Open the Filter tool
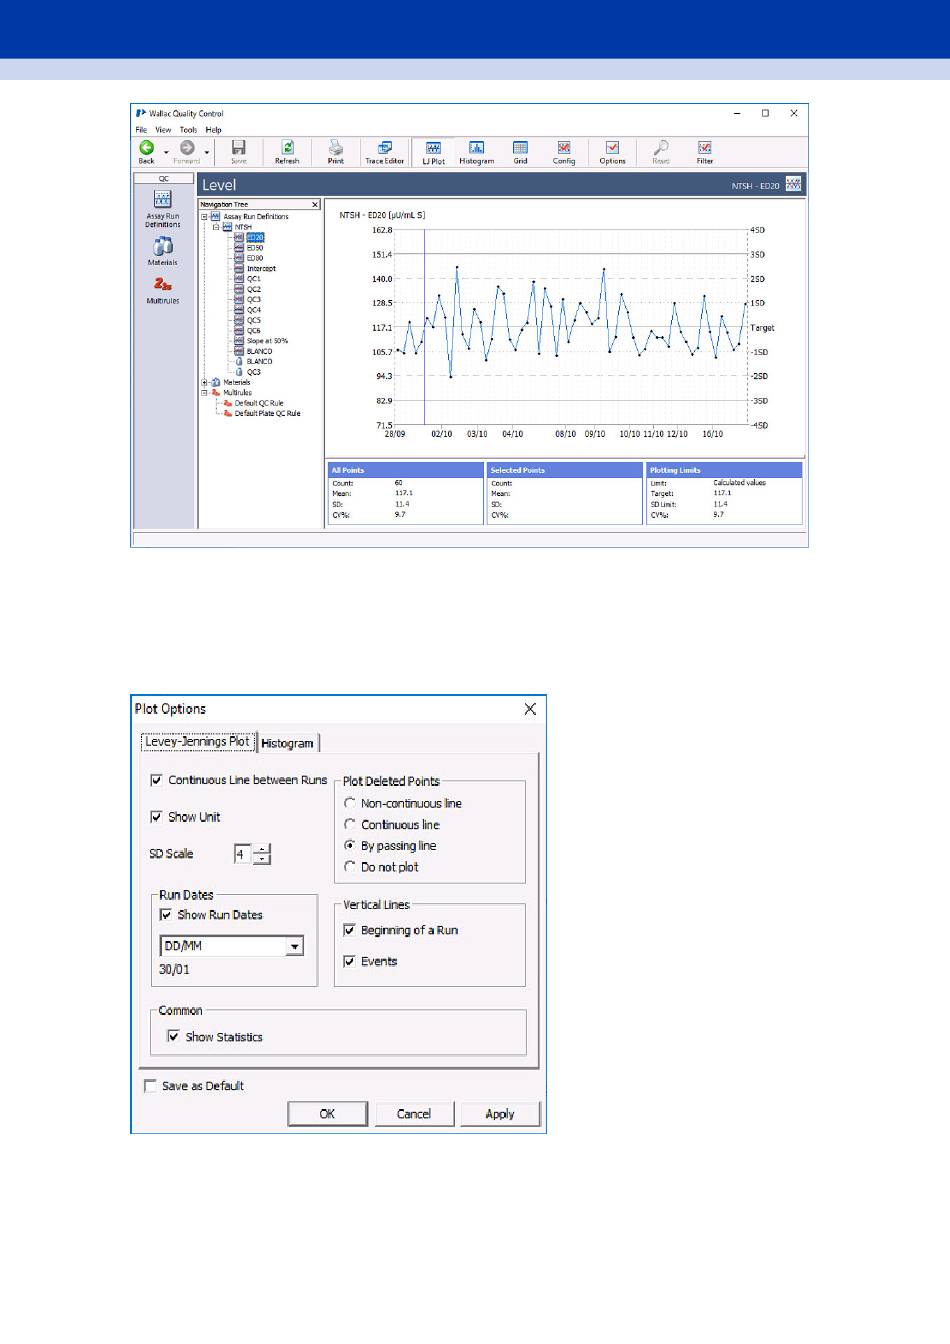Image resolution: width=950 pixels, height=1344 pixels. click(x=705, y=151)
